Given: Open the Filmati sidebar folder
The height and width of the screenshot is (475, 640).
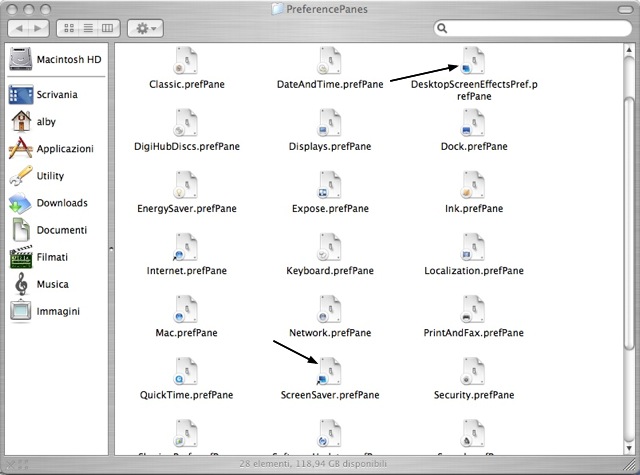Looking at the screenshot, I should coord(39,257).
